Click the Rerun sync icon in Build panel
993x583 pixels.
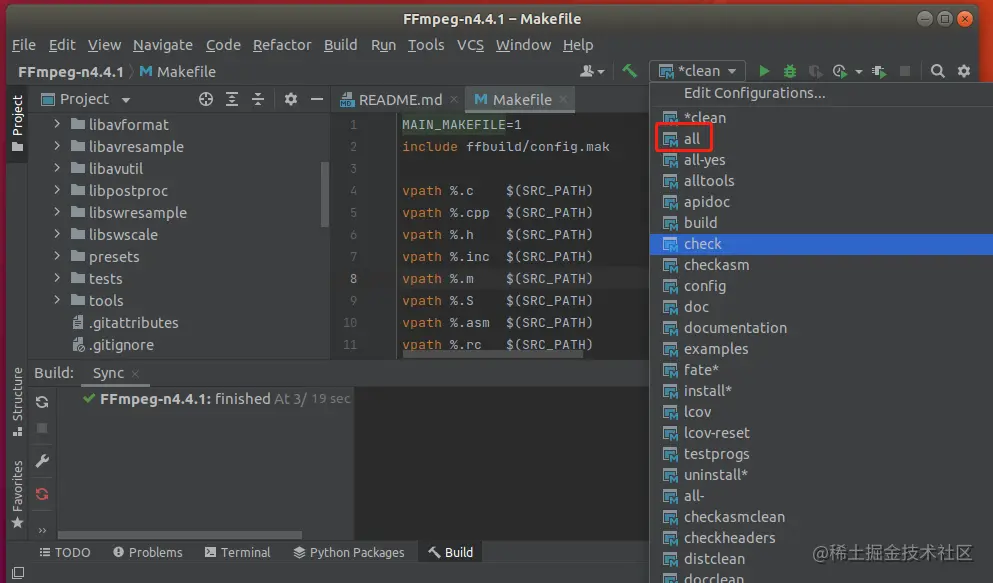(x=42, y=402)
